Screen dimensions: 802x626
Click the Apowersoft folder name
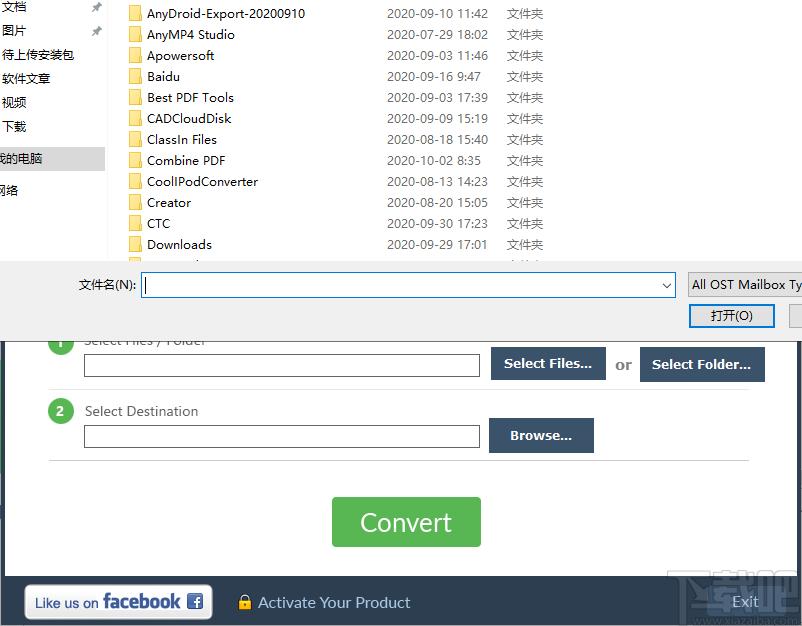181,56
